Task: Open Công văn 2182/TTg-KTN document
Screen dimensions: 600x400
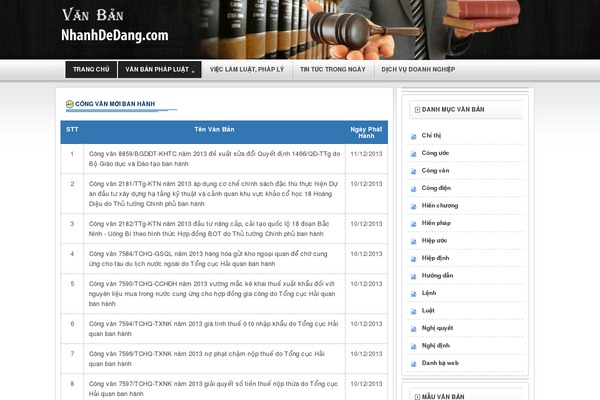Action: 209,229
